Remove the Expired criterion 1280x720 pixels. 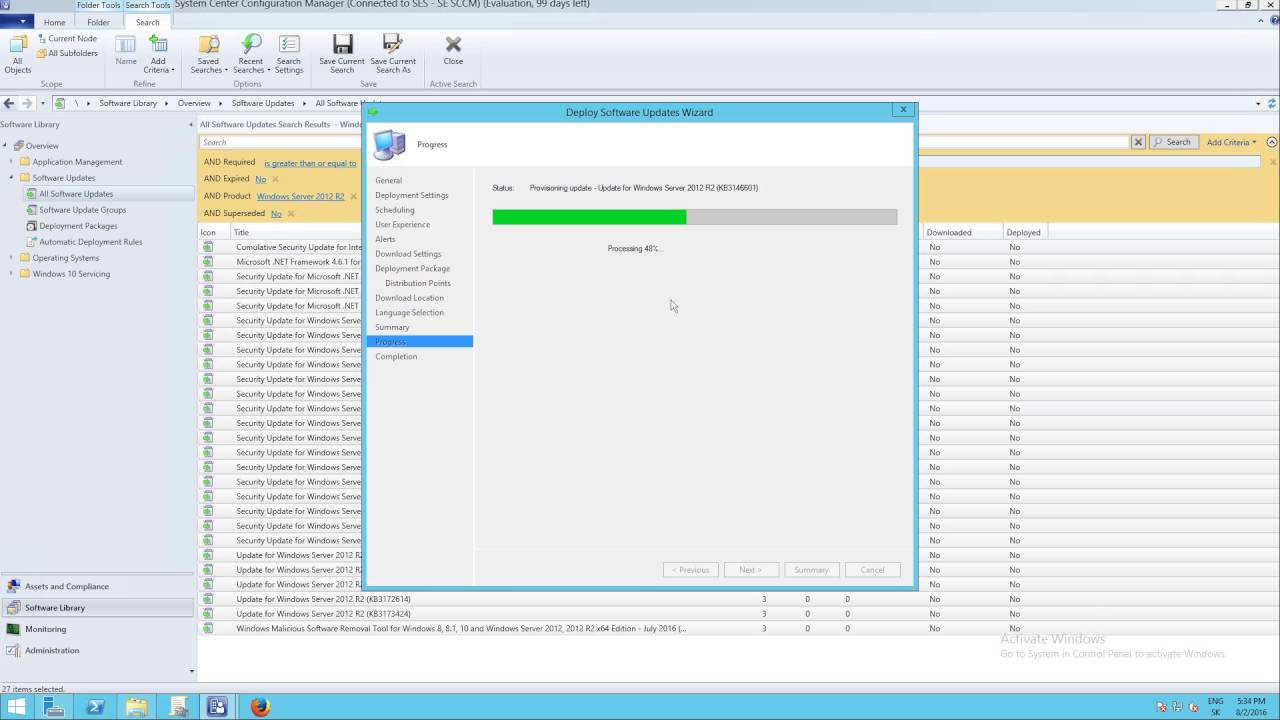click(275, 179)
